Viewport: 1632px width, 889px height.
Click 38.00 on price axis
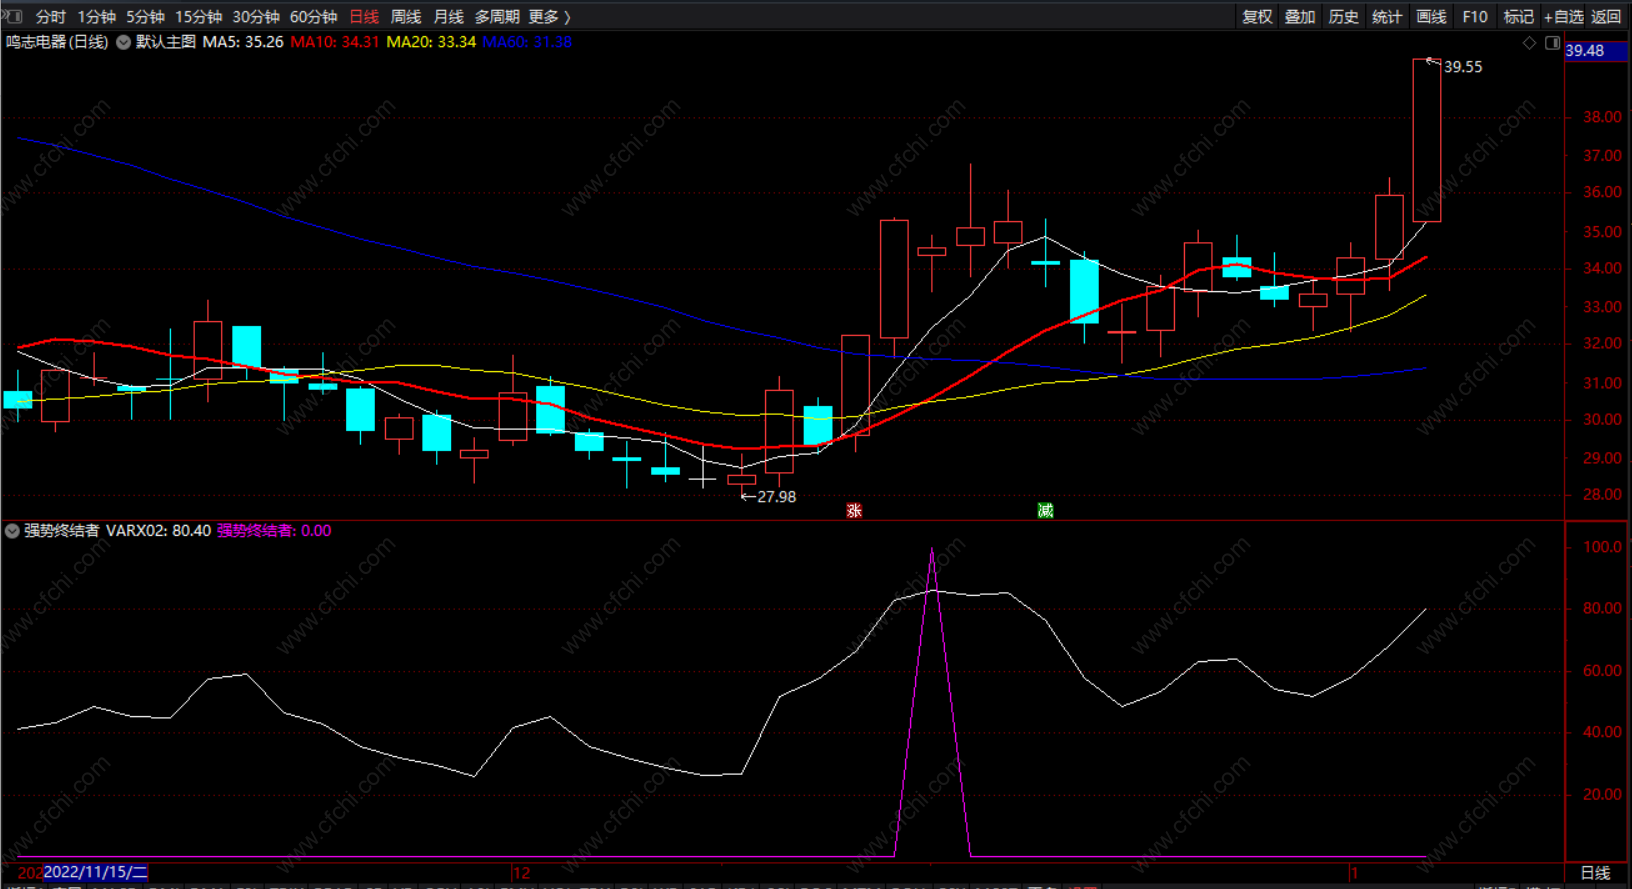(x=1602, y=117)
